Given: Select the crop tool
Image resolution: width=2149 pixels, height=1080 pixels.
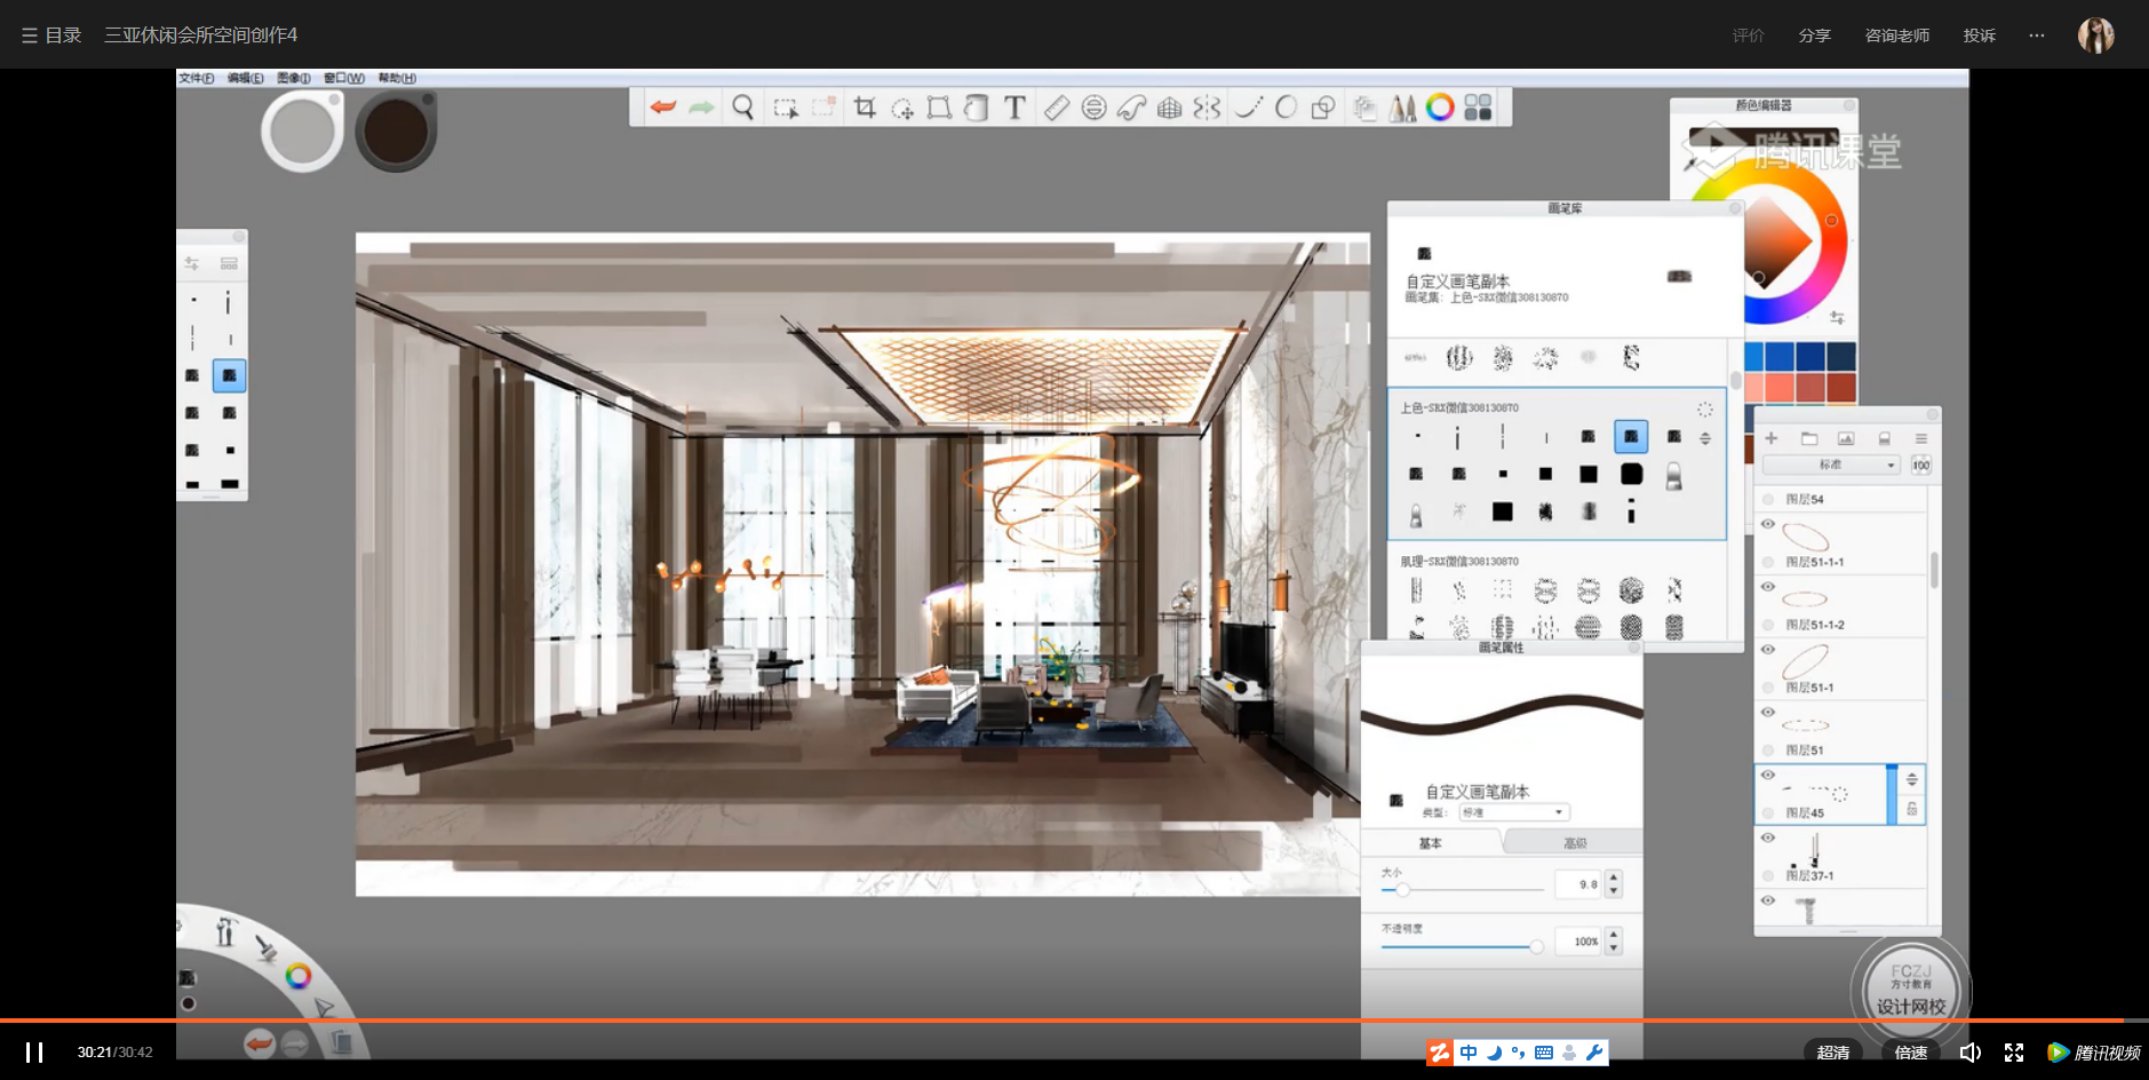Looking at the screenshot, I should tap(865, 107).
